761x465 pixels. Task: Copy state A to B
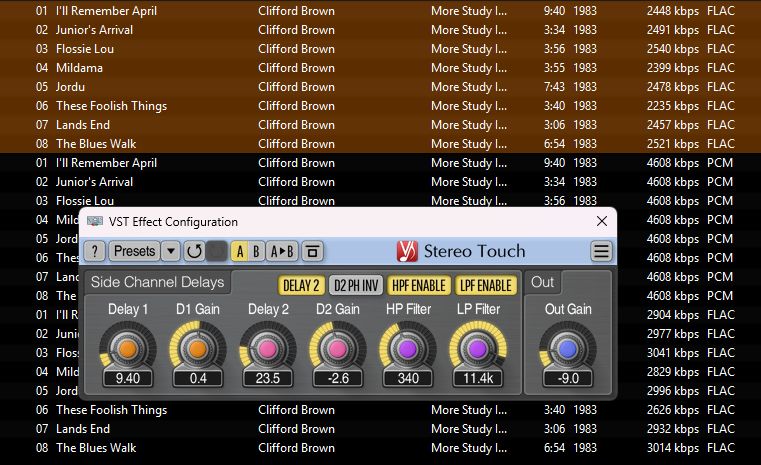(283, 251)
